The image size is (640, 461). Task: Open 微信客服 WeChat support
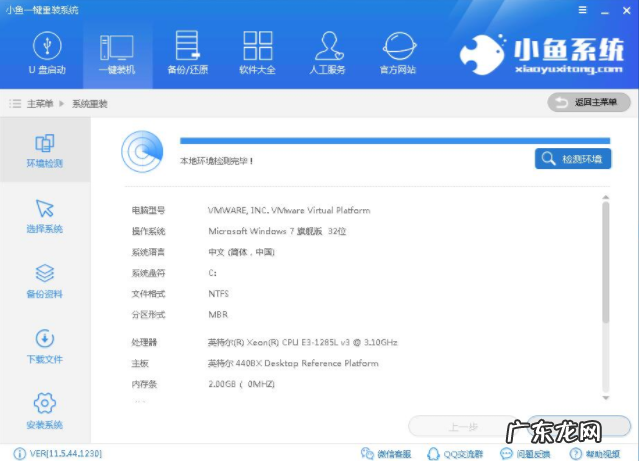(386, 454)
